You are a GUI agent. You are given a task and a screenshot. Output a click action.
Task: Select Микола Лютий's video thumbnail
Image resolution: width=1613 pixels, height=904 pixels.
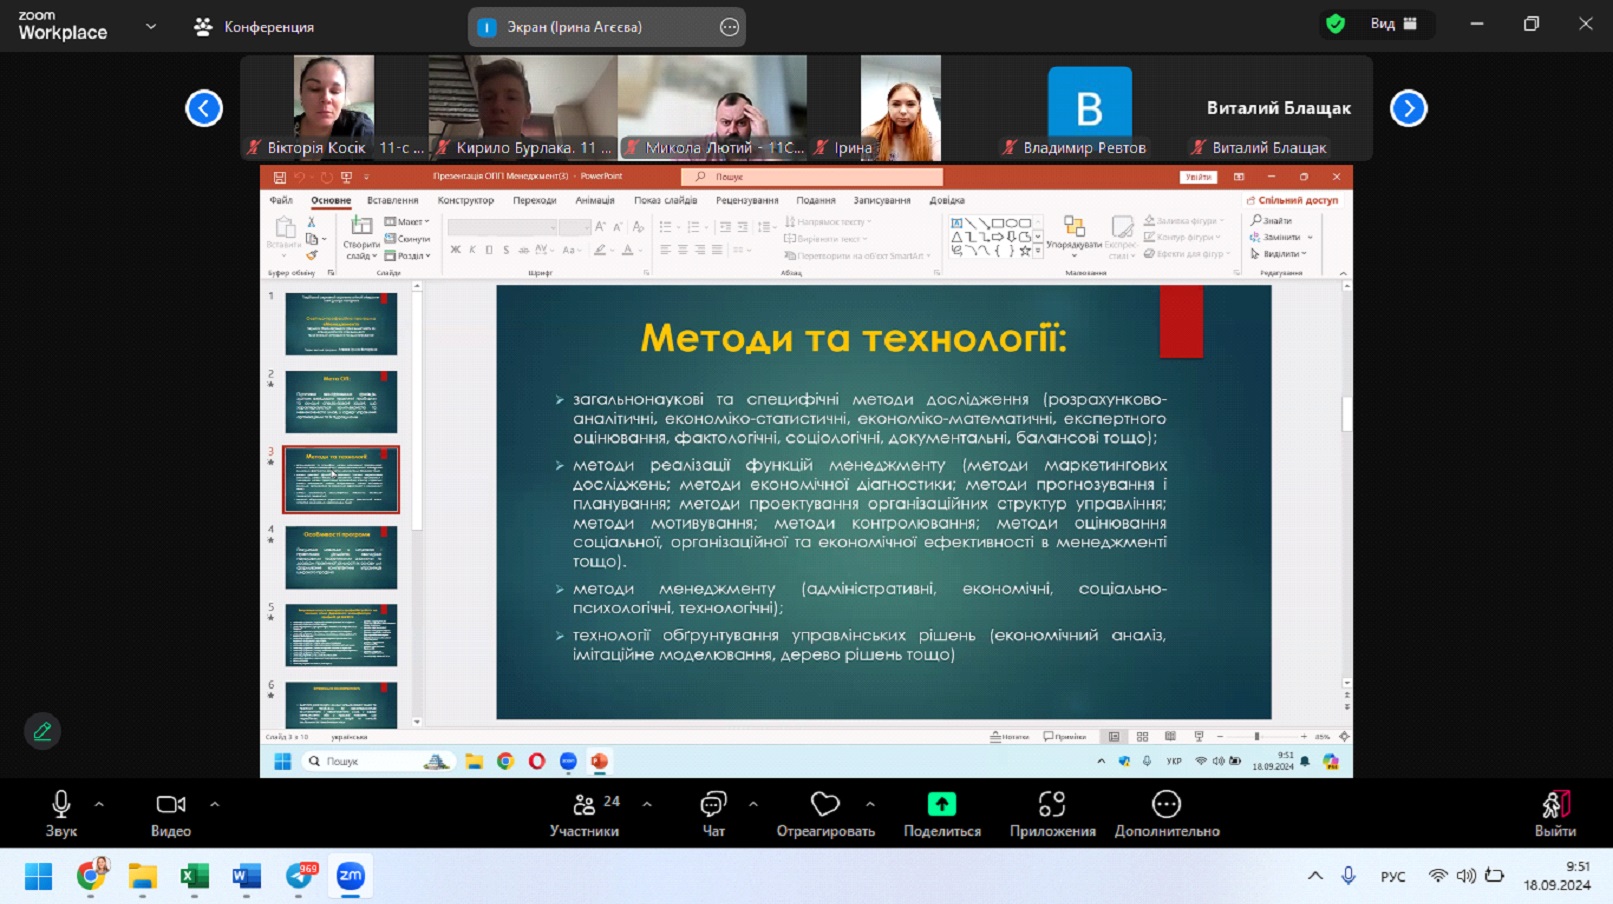pos(712,107)
